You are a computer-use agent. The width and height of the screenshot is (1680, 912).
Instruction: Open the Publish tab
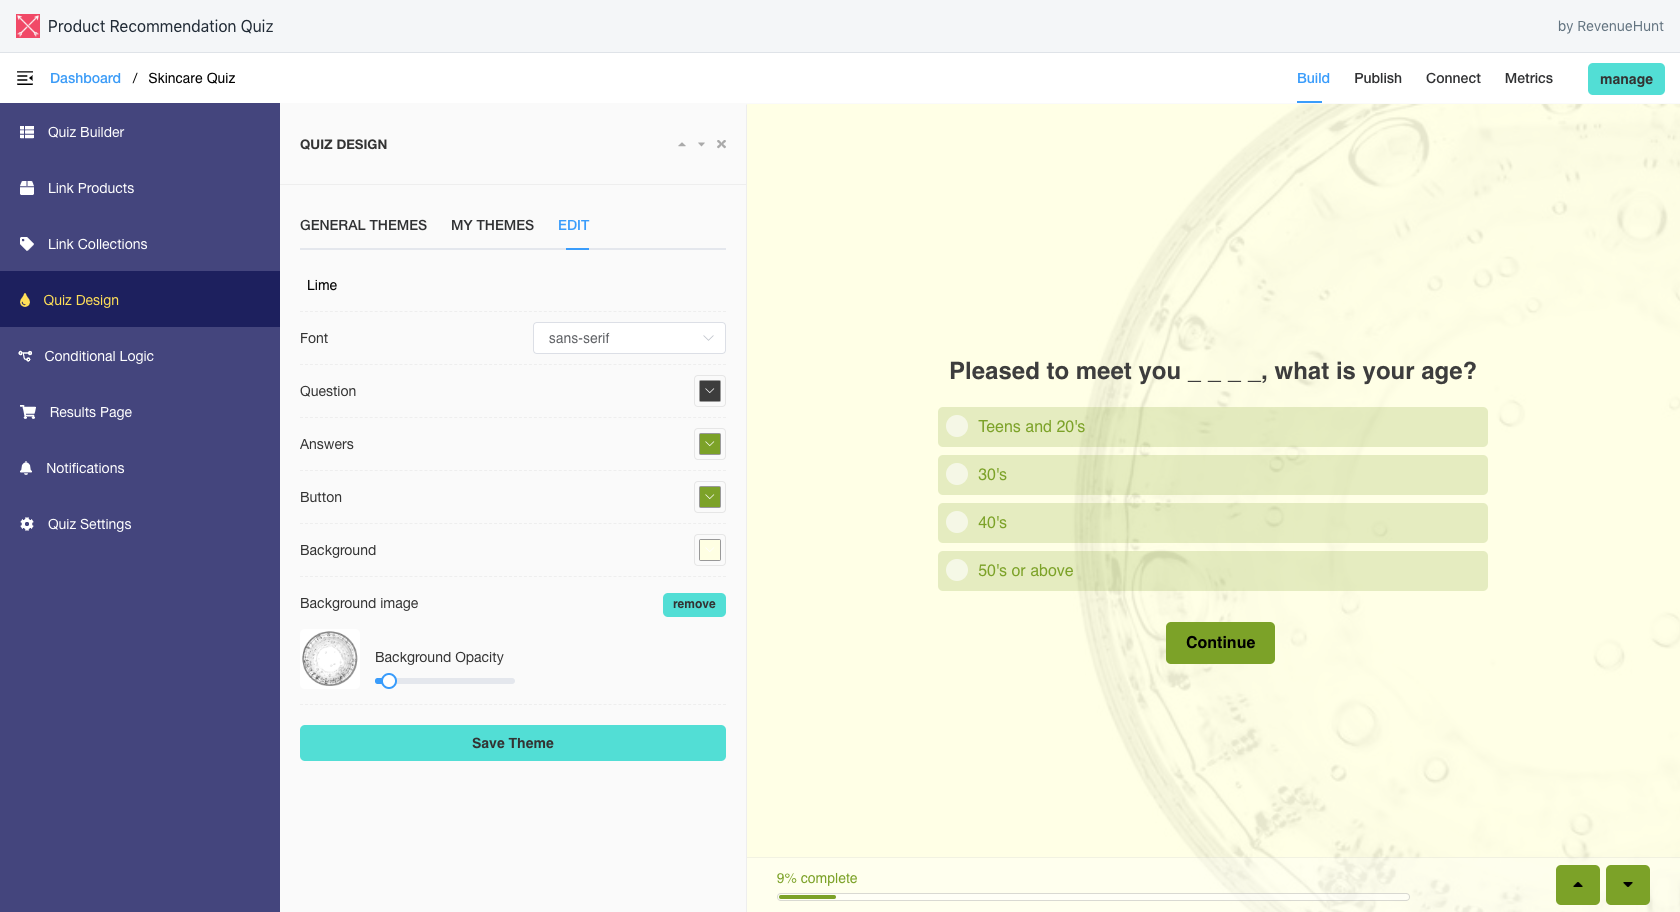(1378, 78)
